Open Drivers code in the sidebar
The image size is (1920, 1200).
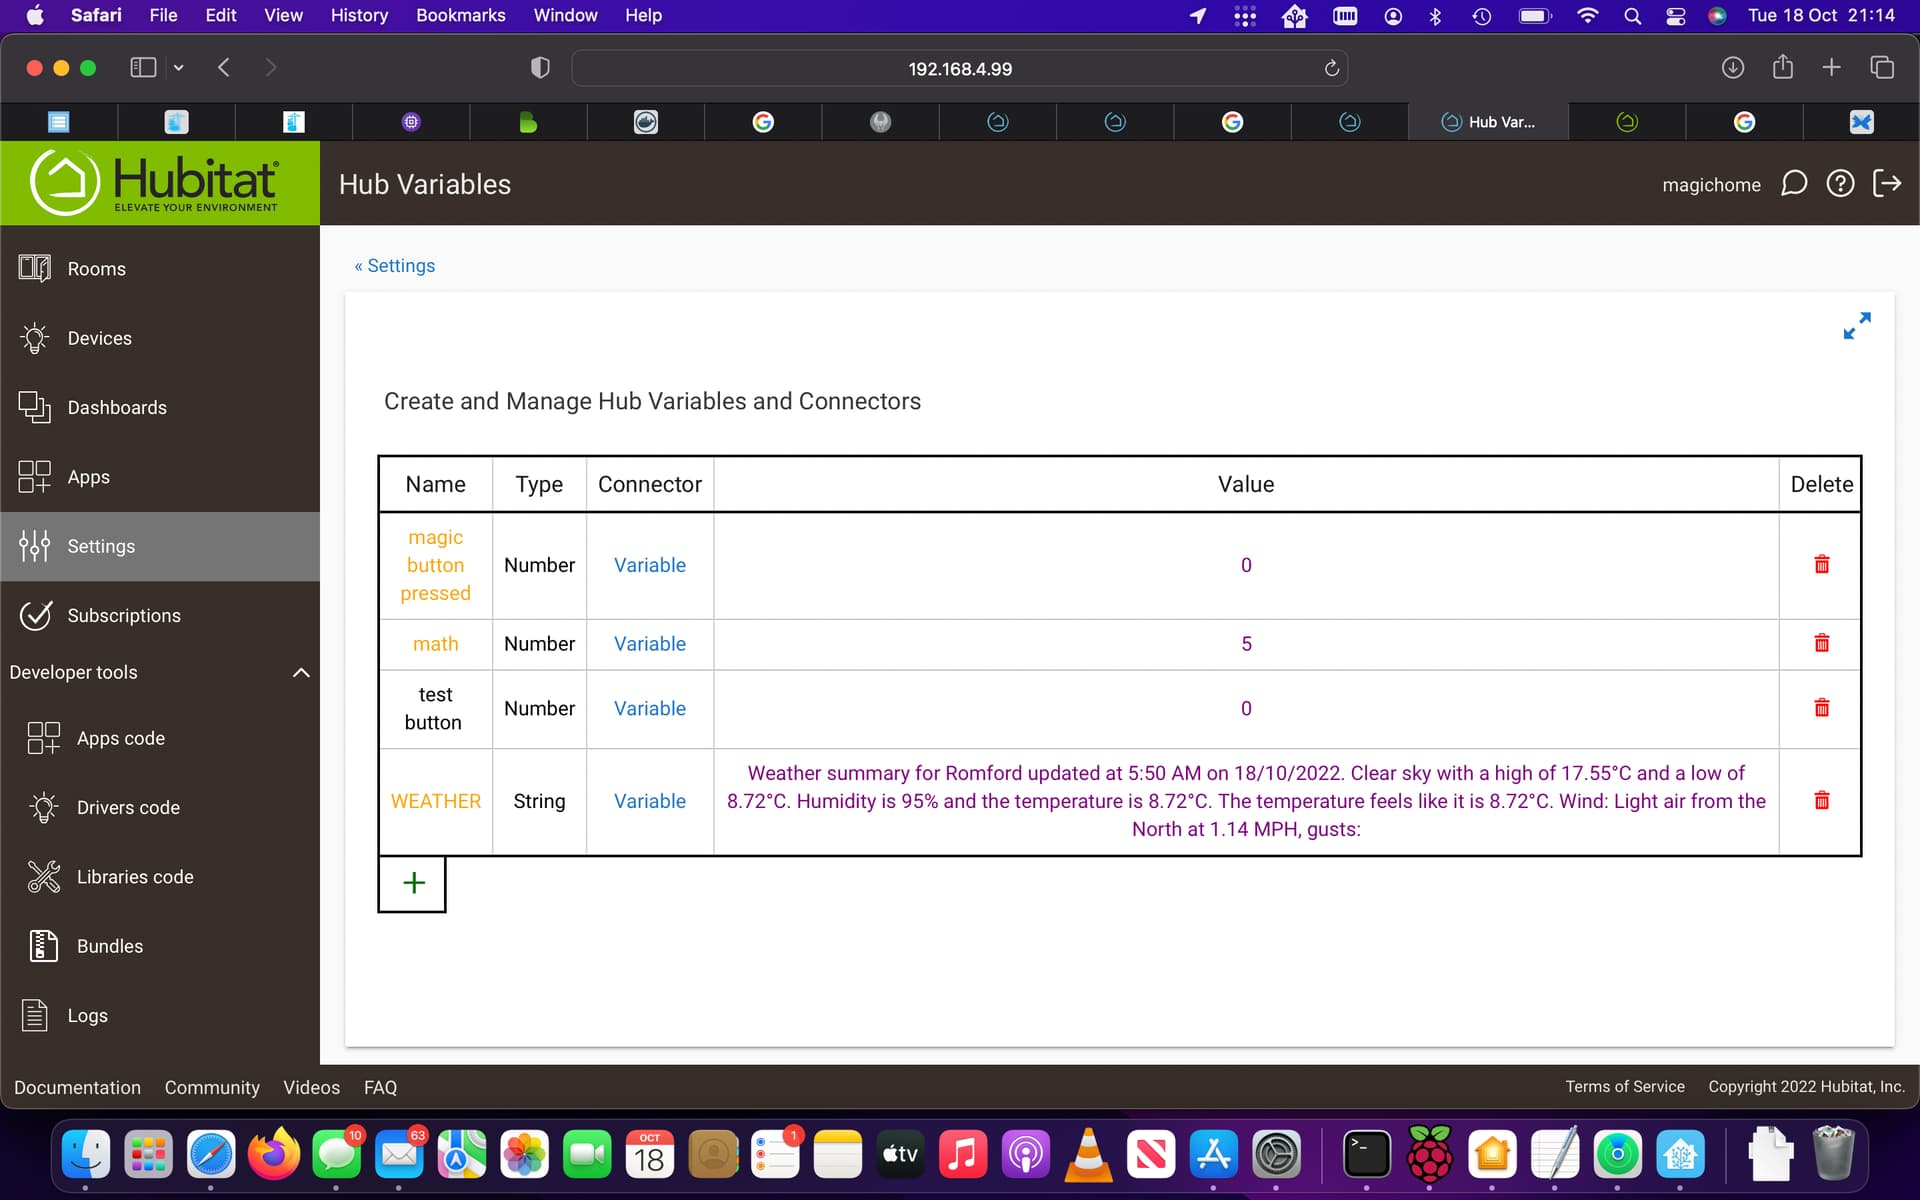tap(128, 807)
